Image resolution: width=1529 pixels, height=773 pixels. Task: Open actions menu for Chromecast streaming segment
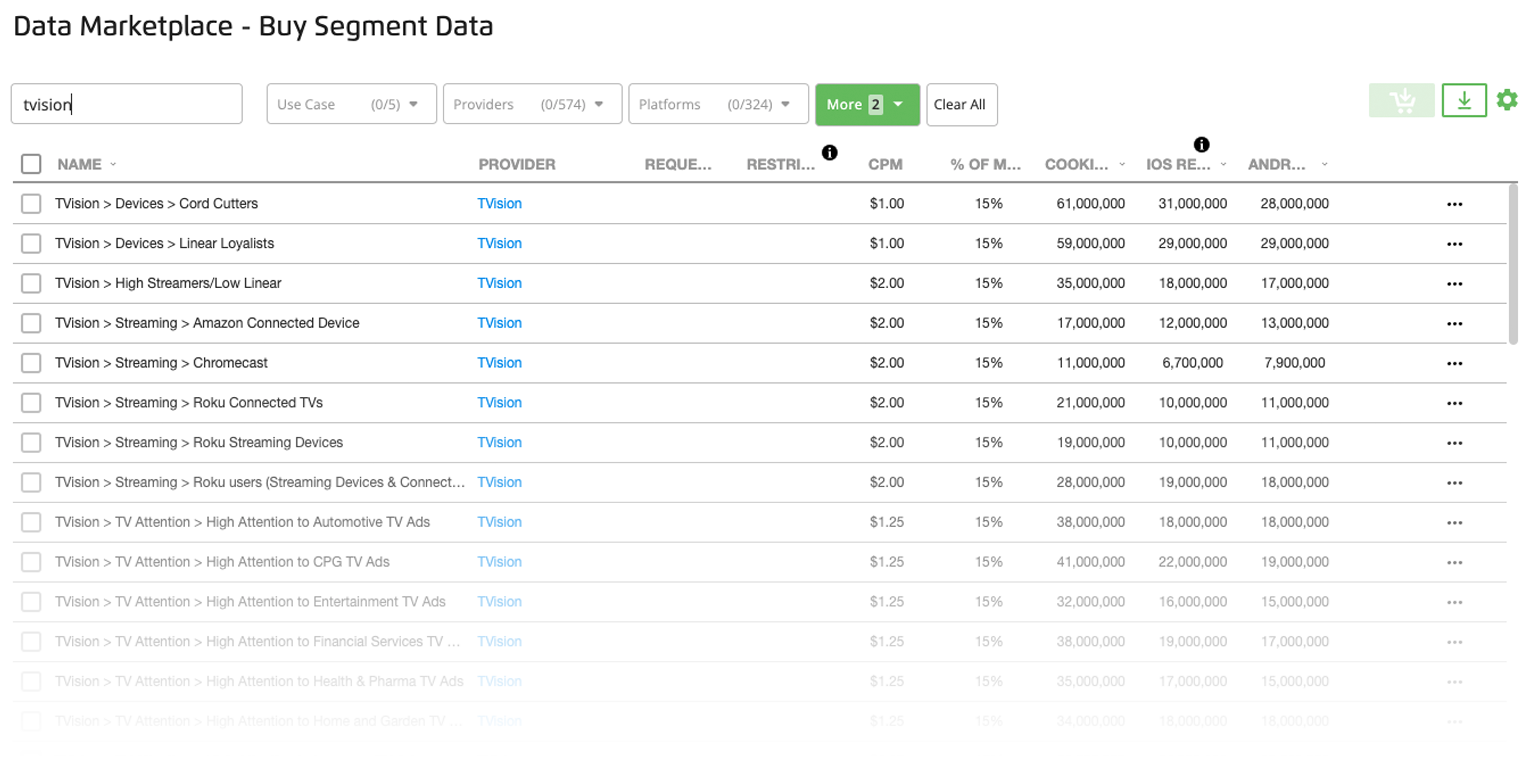pos(1453,363)
